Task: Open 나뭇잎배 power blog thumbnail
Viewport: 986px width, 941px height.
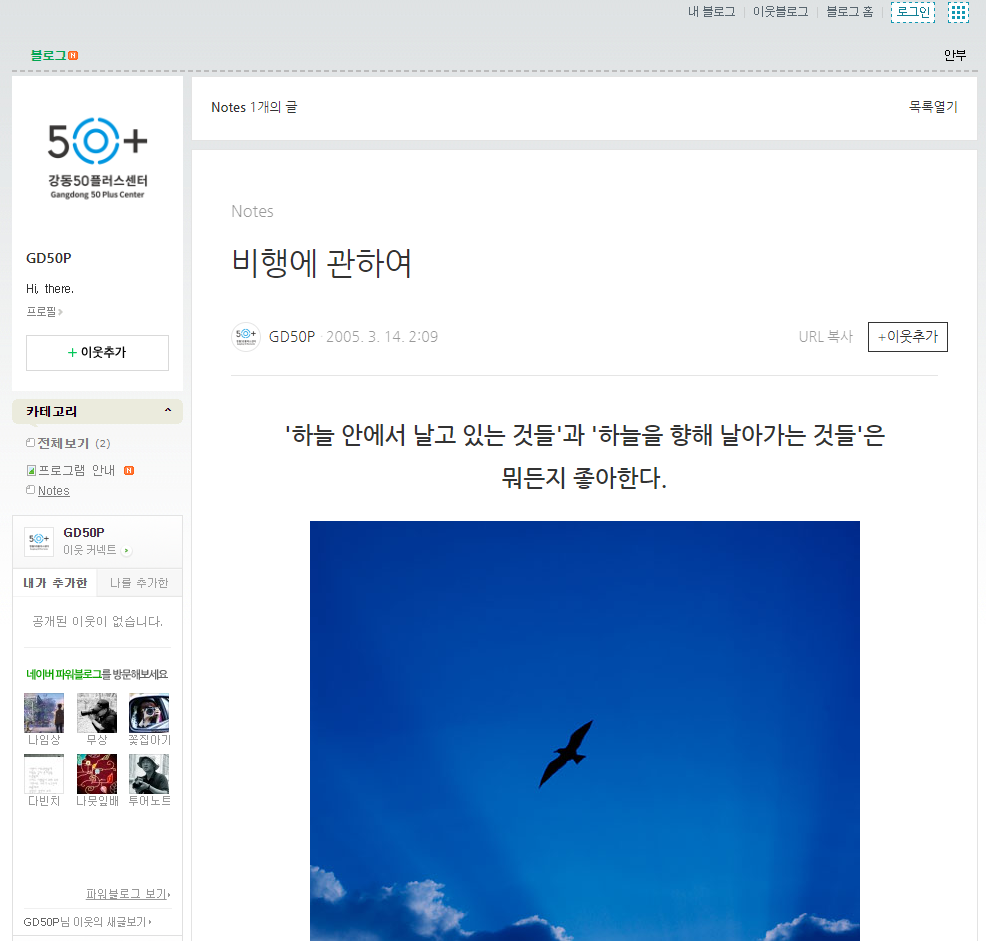Action: (x=97, y=774)
